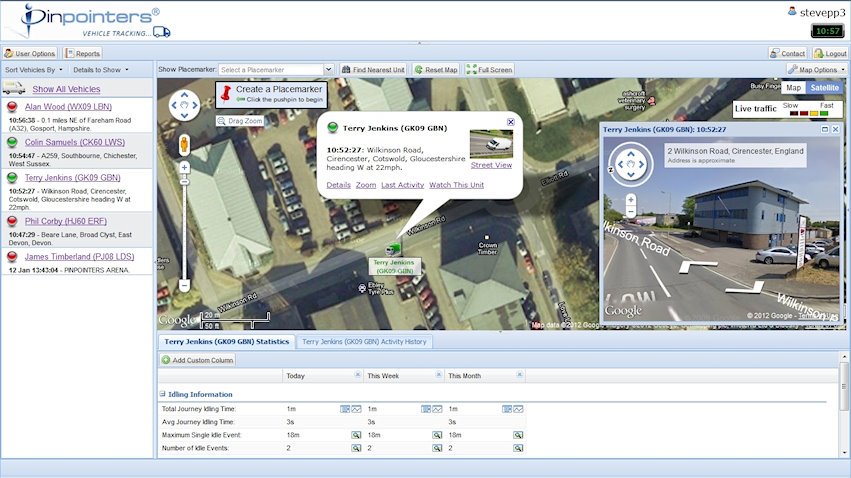Remove the Today column via its close icon
The width and height of the screenshot is (851, 478).
pos(358,375)
